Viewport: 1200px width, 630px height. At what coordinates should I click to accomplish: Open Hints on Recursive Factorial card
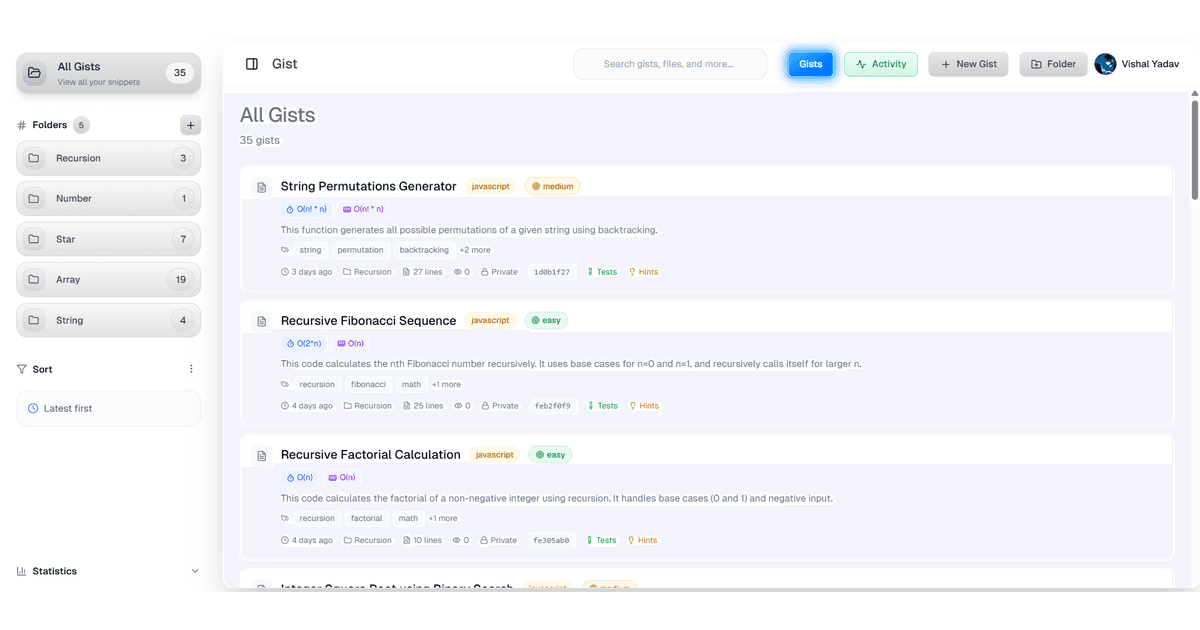643,540
